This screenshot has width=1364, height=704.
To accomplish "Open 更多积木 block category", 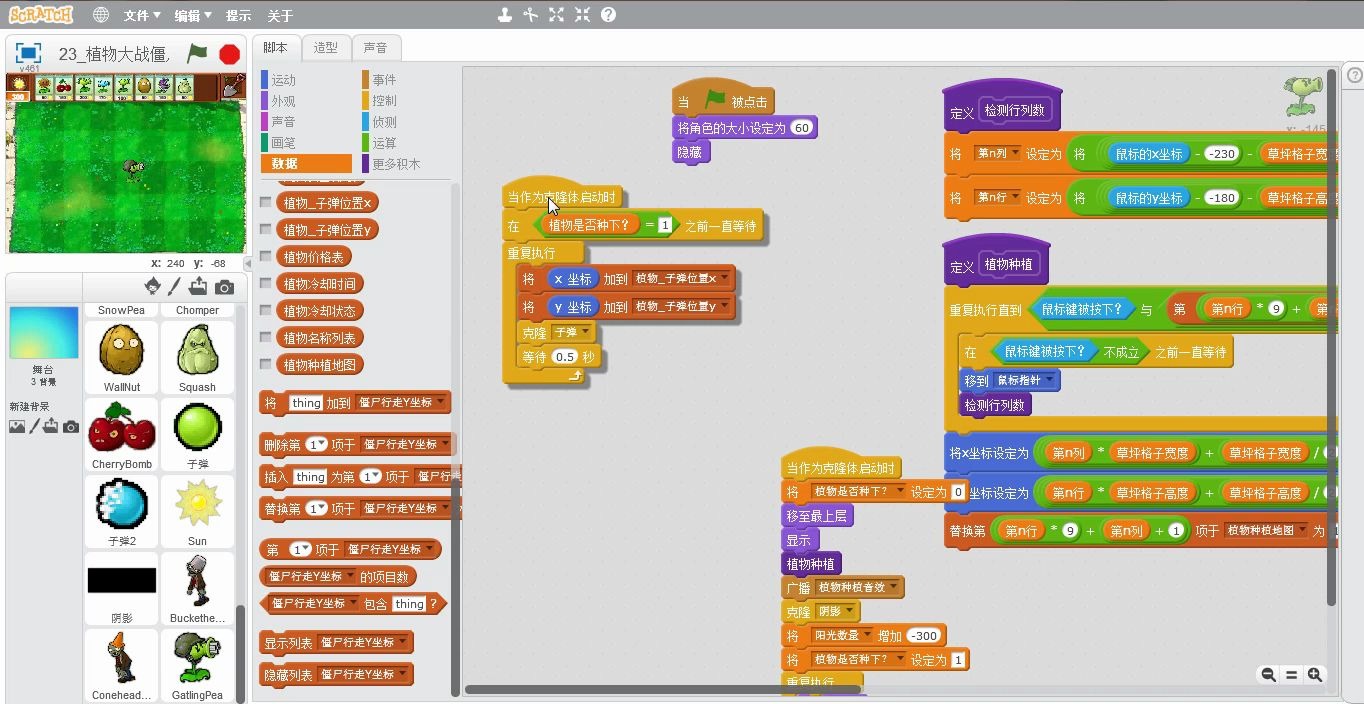I will click(x=396, y=163).
